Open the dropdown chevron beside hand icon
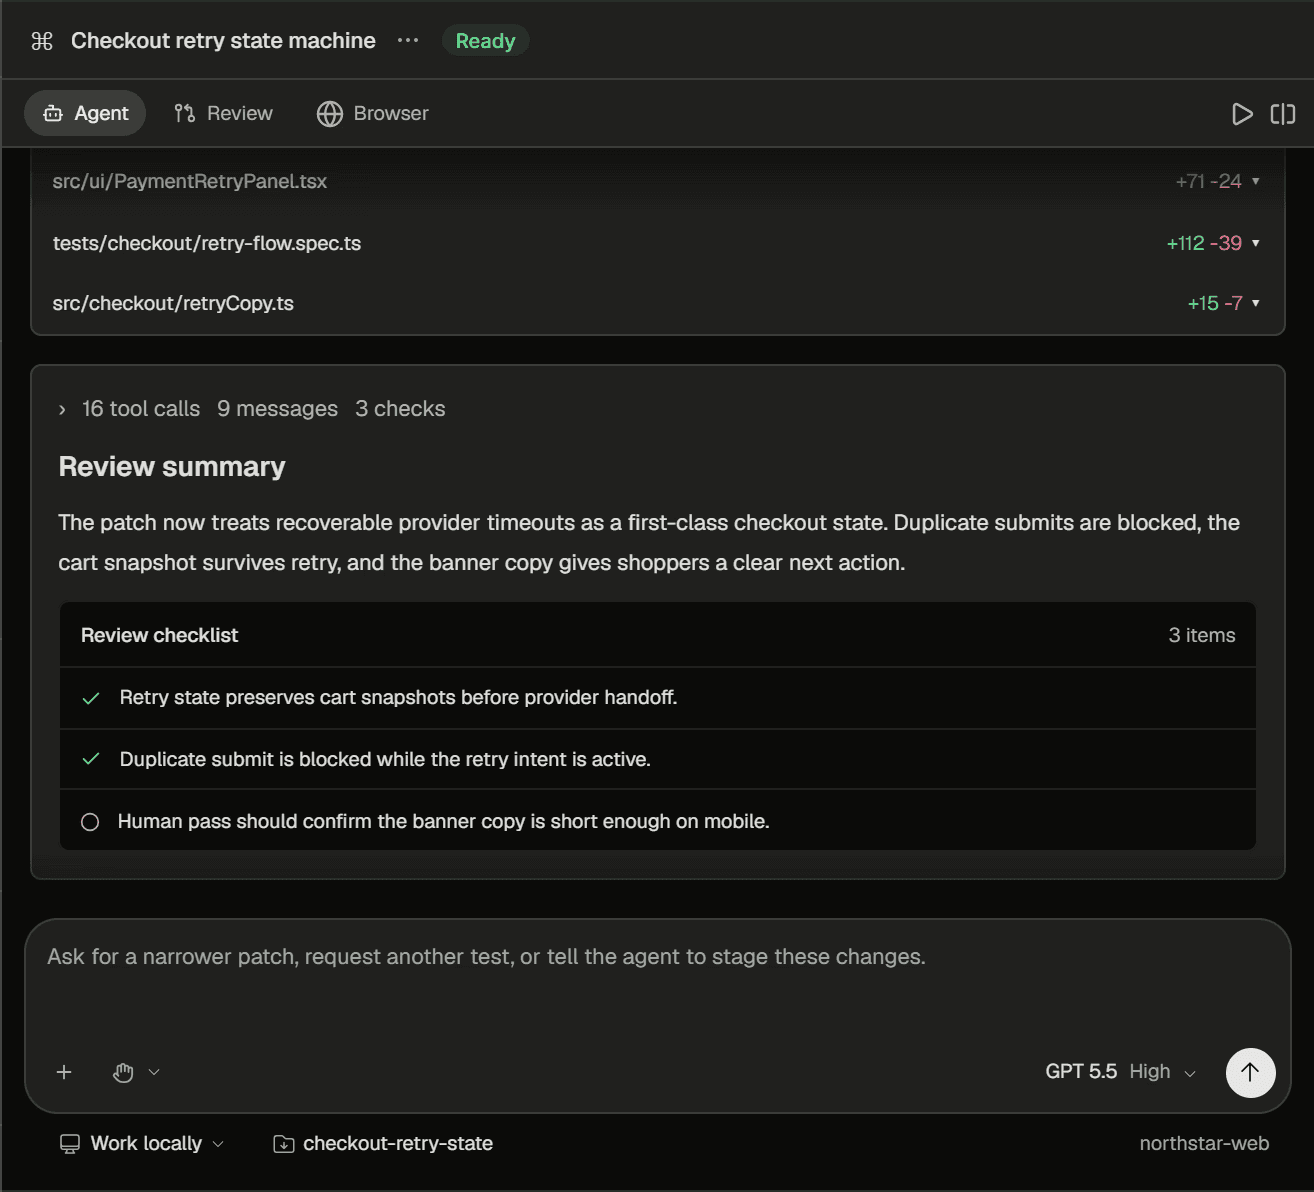Image resolution: width=1314 pixels, height=1192 pixels. [x=154, y=1072]
